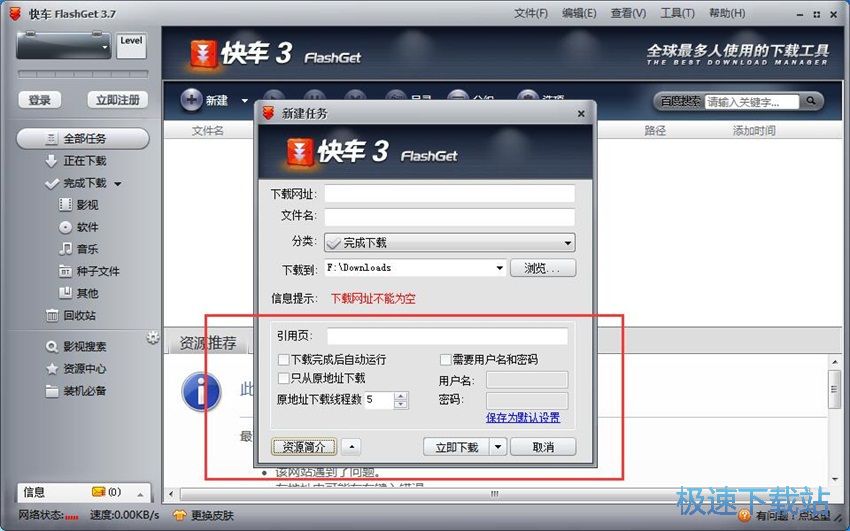Screen dimensions: 850x531
Task: Click the 信息 message envelope icon
Action: tap(98, 492)
